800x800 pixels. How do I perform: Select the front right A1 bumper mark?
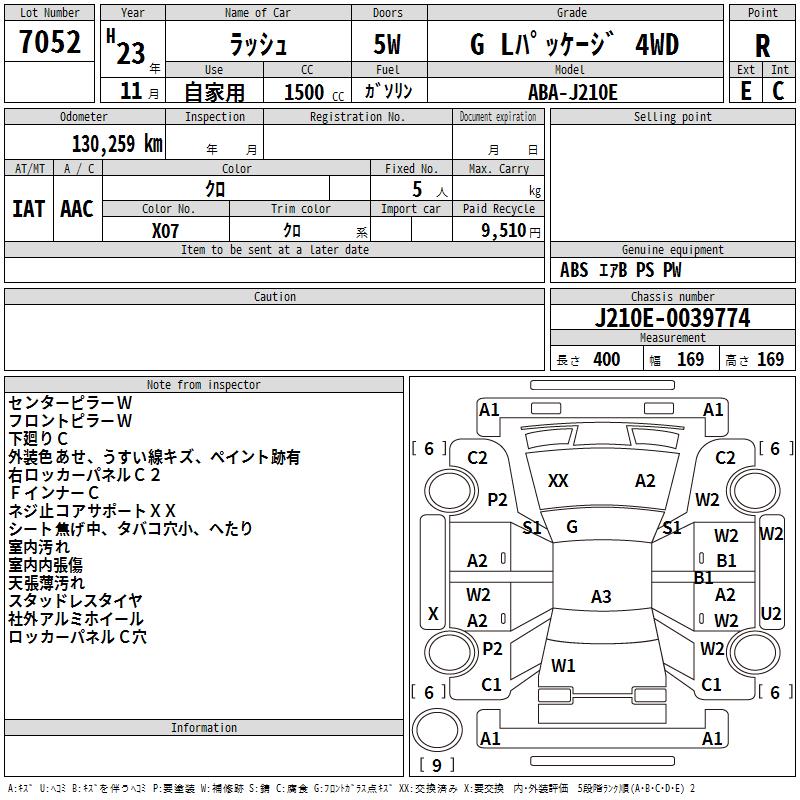click(713, 410)
